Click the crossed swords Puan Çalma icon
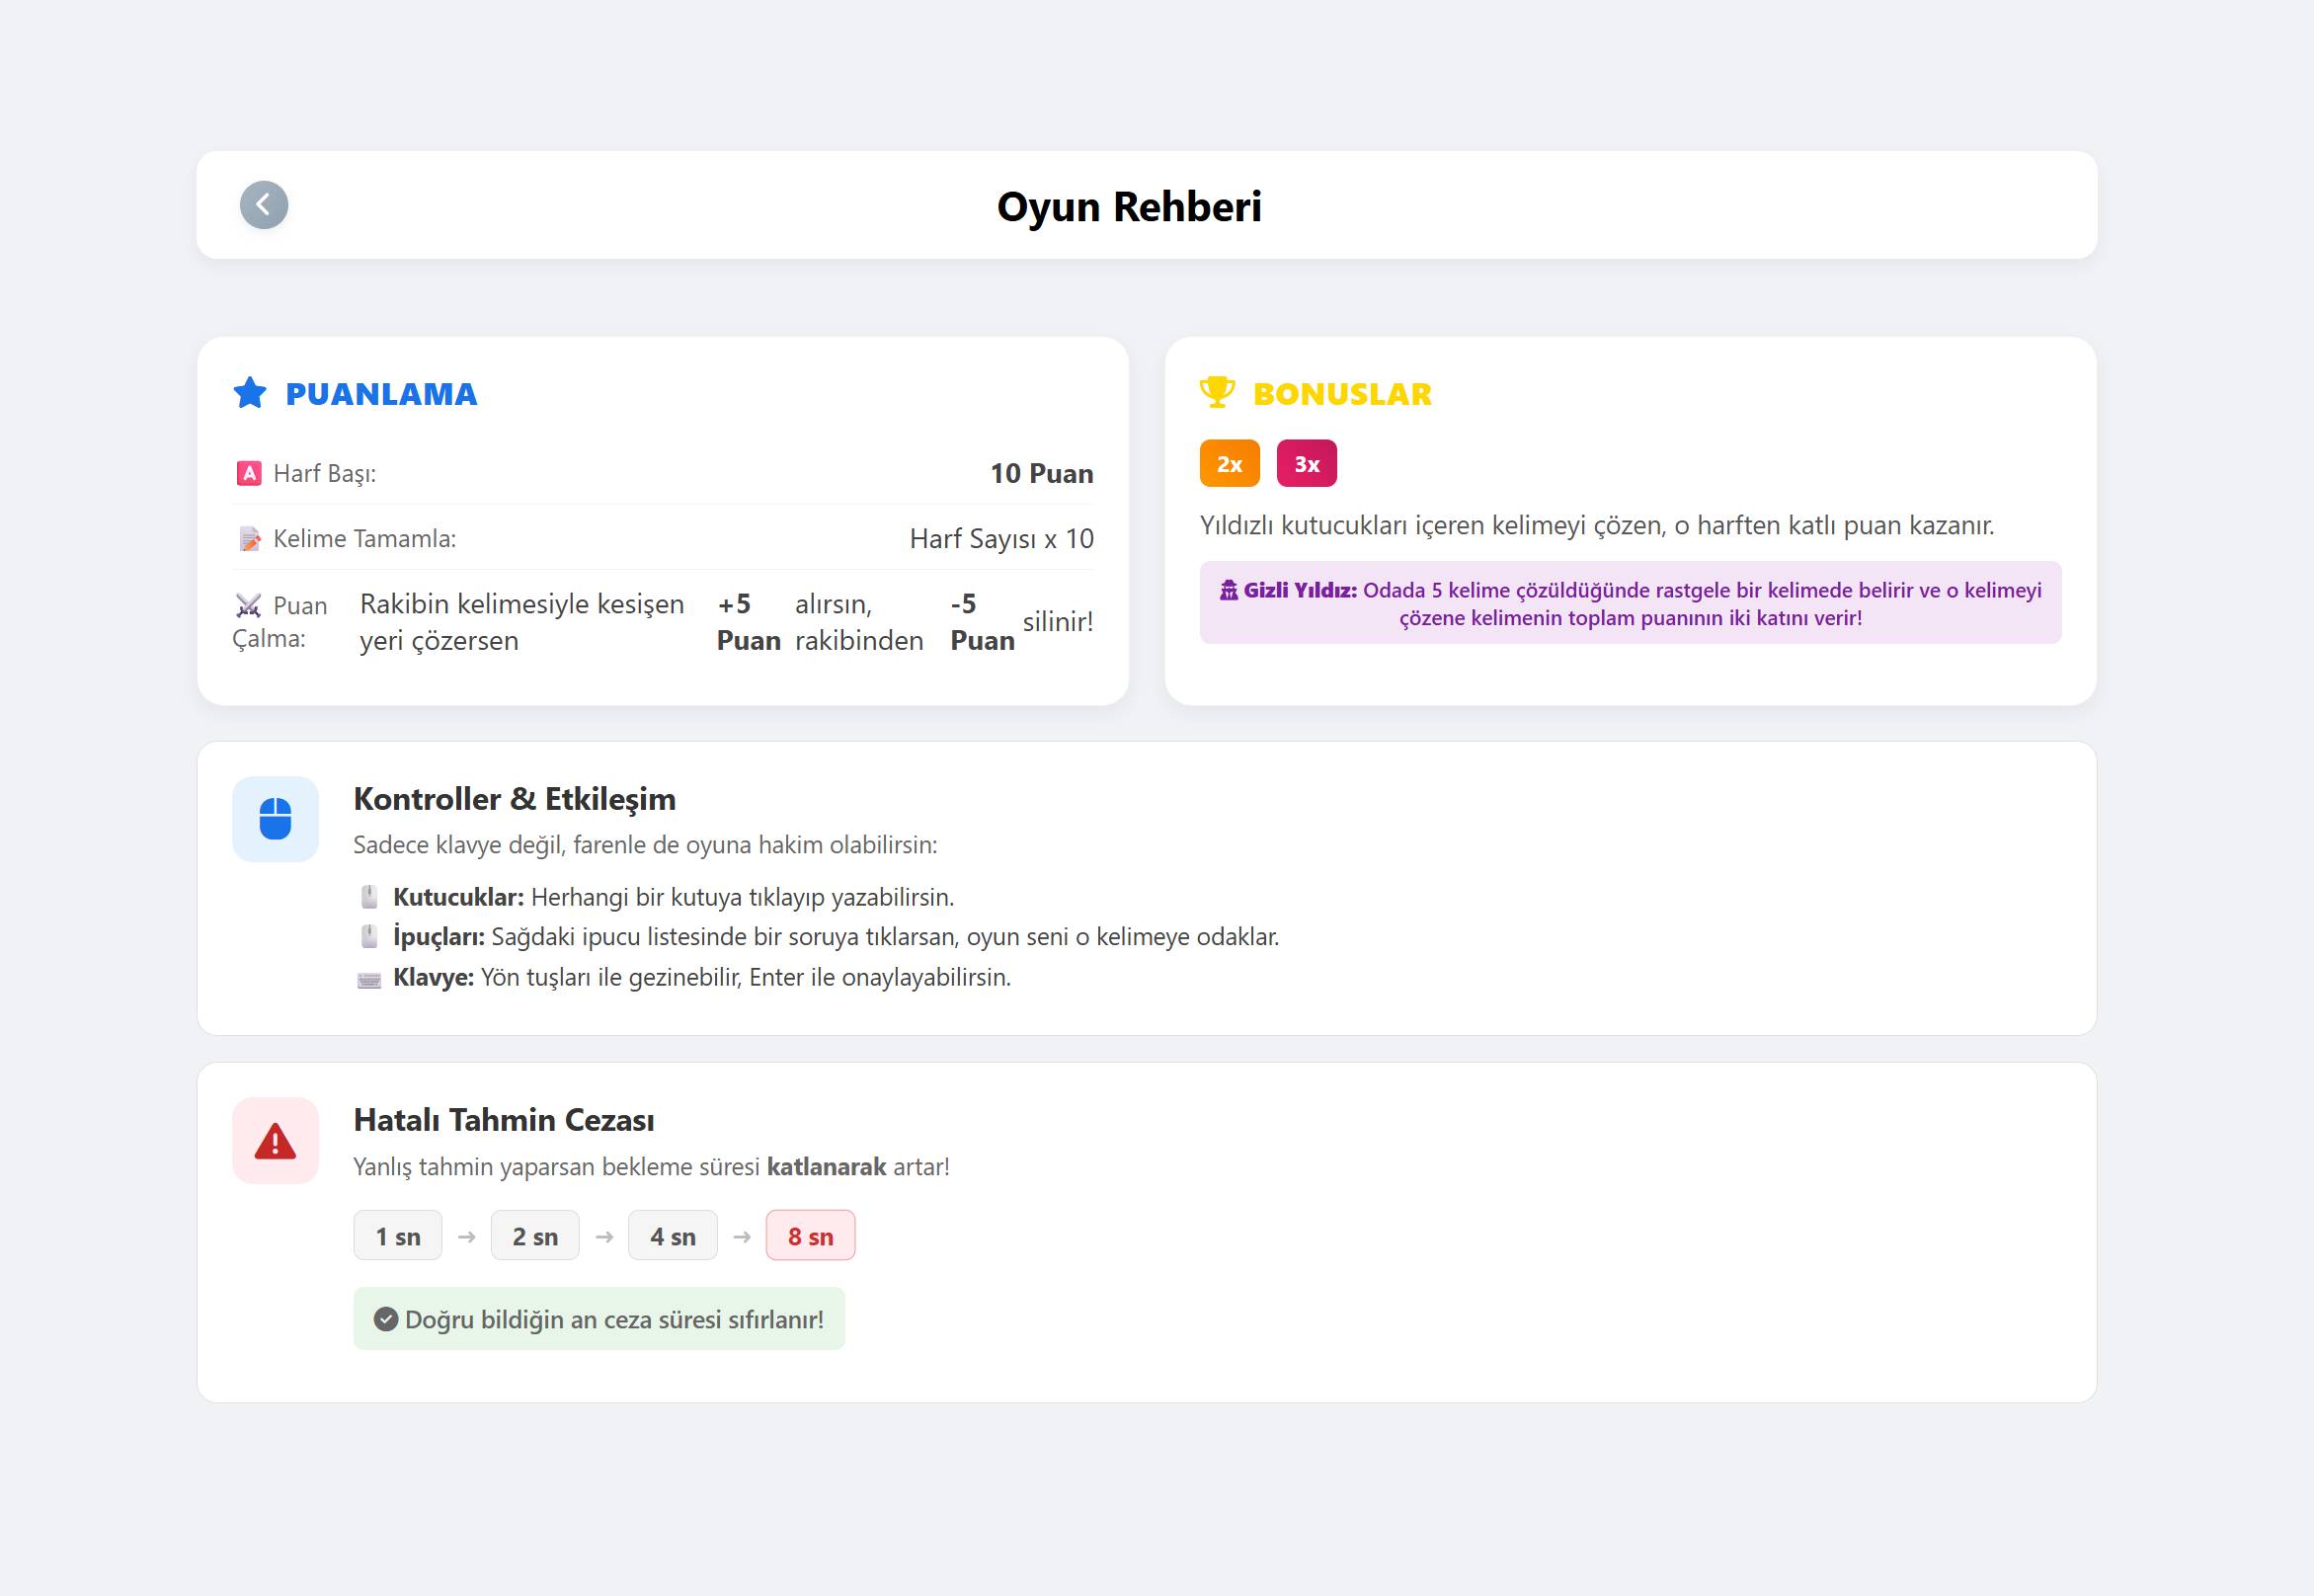The height and width of the screenshot is (1596, 2314). click(x=248, y=605)
